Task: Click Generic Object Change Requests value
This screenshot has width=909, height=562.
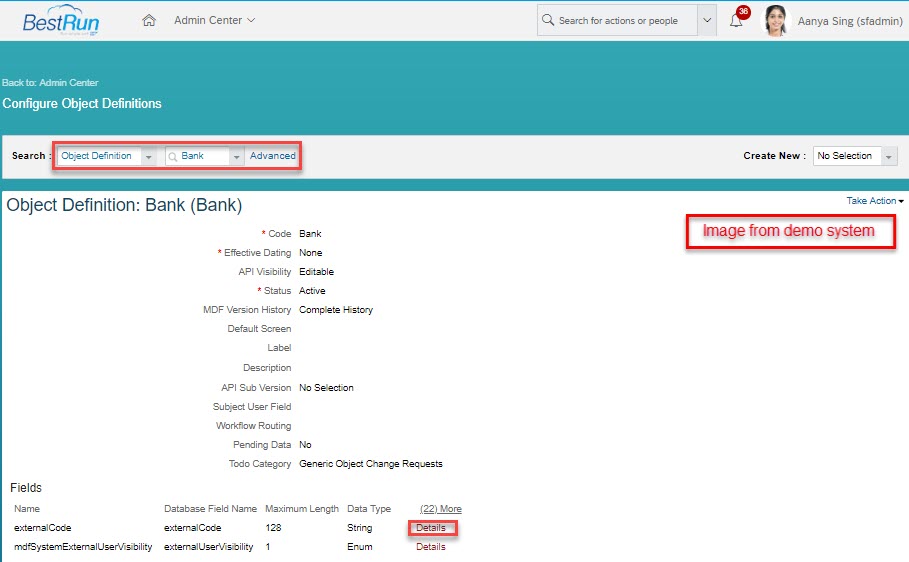Action: tap(371, 464)
